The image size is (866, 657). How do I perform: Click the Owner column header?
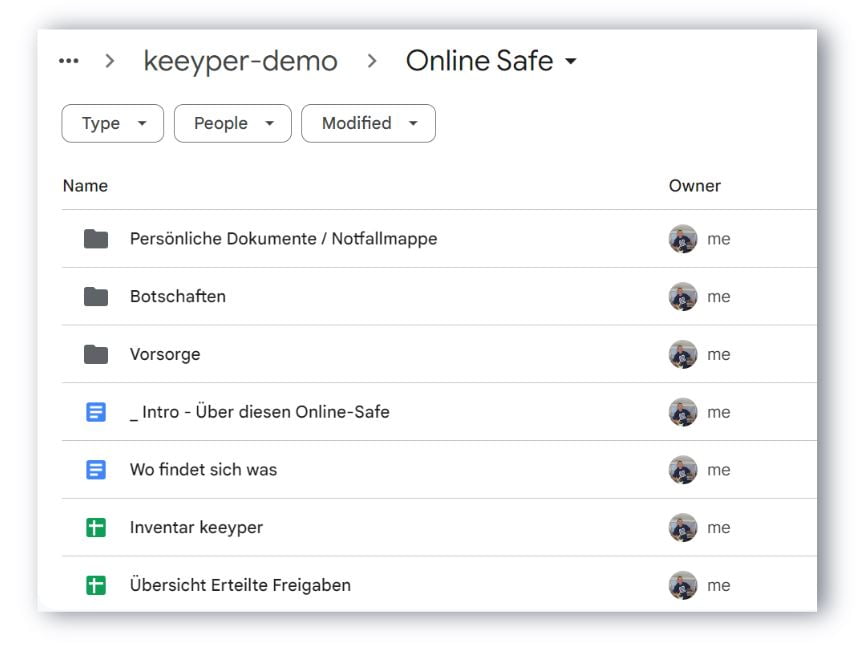[x=694, y=186]
